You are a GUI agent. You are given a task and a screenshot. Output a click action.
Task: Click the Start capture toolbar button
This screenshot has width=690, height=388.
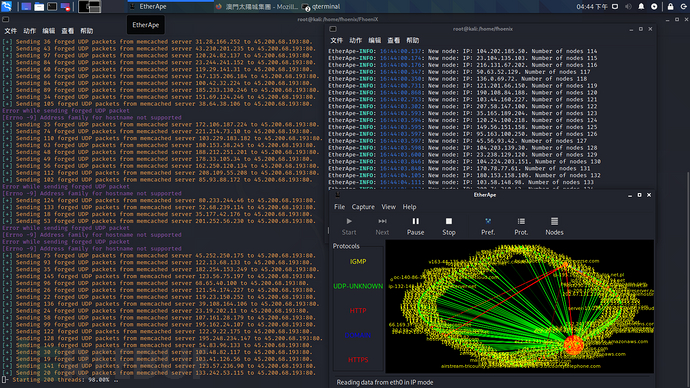coord(349,226)
